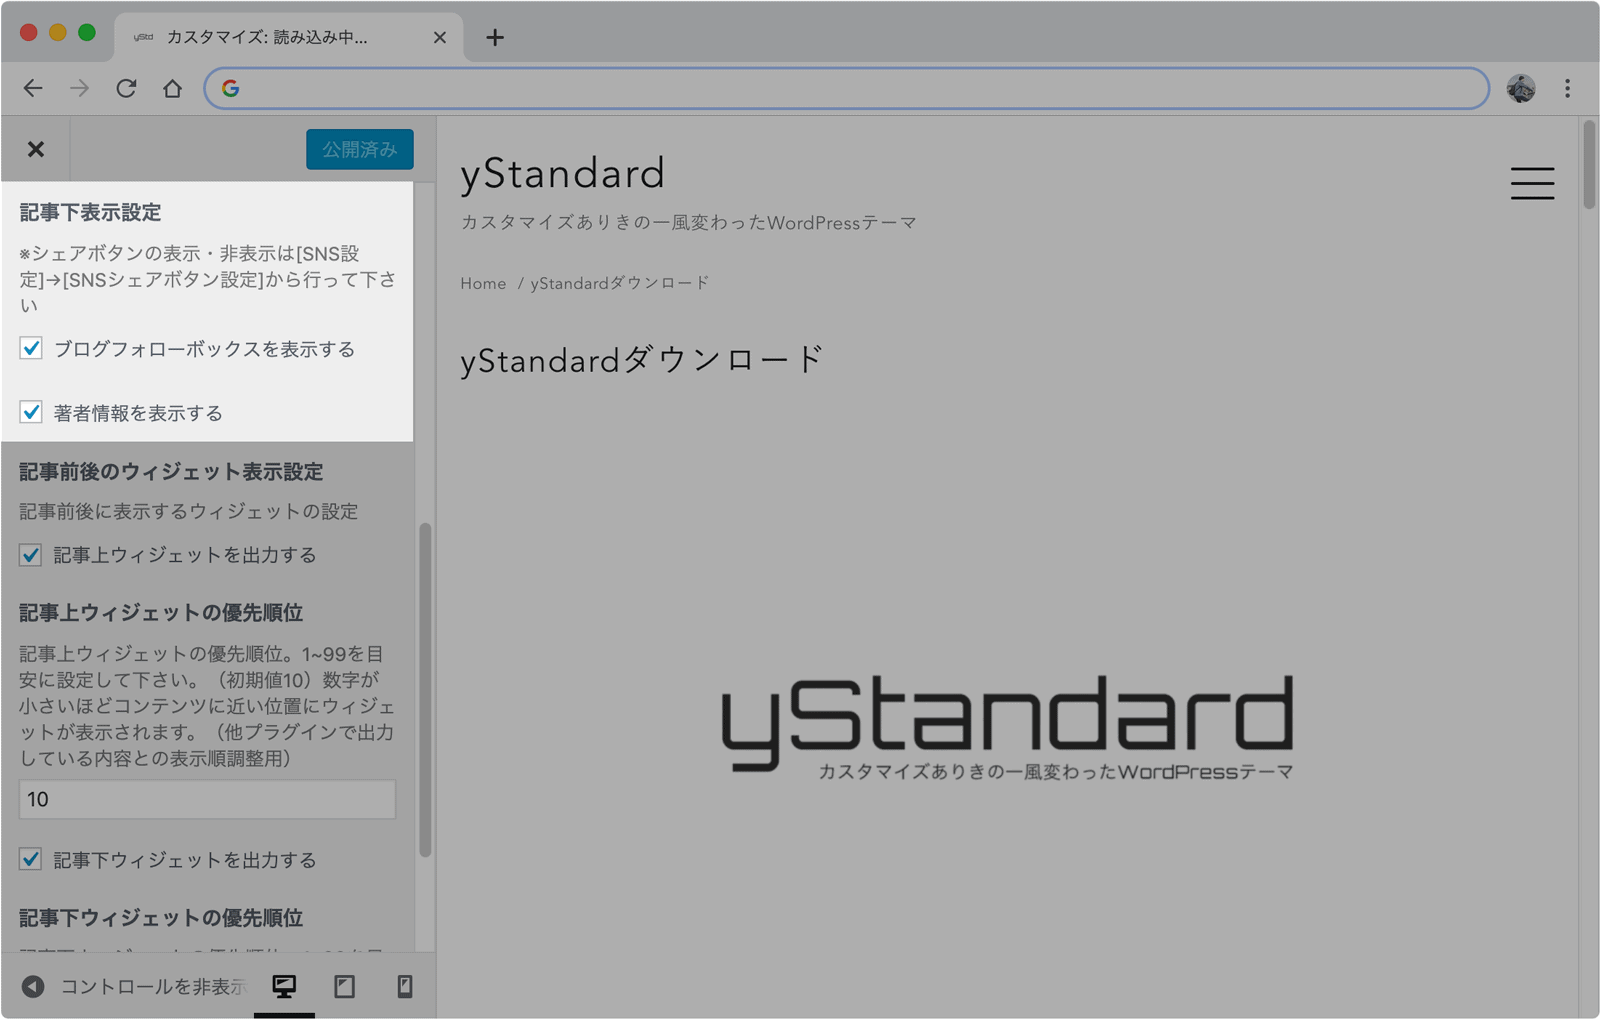Image resolution: width=1600 pixels, height=1019 pixels.
Task: Click the browser forward arrow
Action: click(79, 88)
